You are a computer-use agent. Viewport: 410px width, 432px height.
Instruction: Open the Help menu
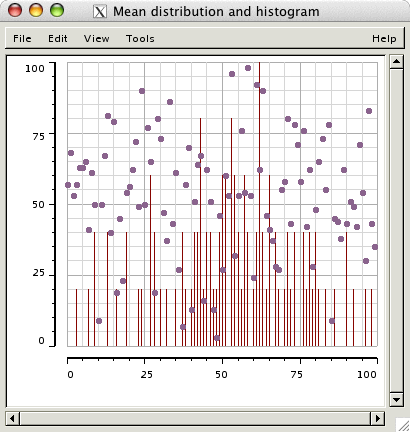pyautogui.click(x=384, y=39)
